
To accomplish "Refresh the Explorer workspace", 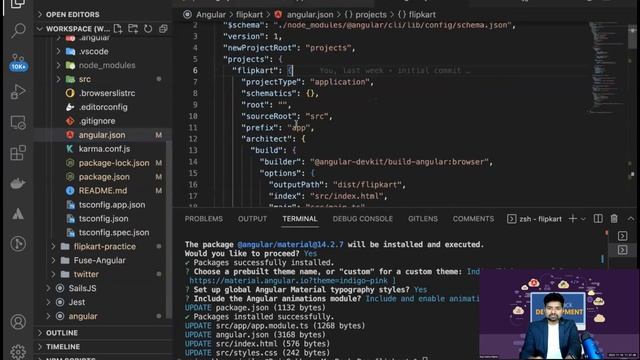I will click(x=148, y=29).
